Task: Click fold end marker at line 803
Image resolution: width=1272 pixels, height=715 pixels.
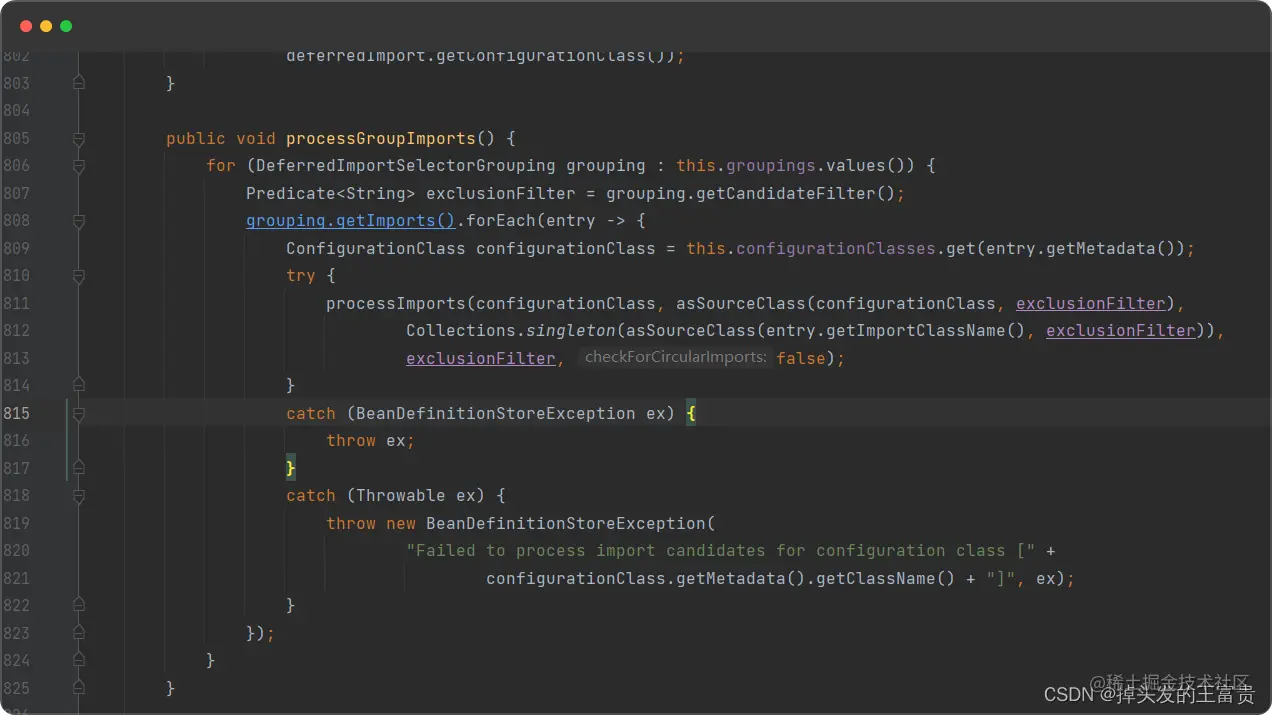Action: [x=79, y=83]
